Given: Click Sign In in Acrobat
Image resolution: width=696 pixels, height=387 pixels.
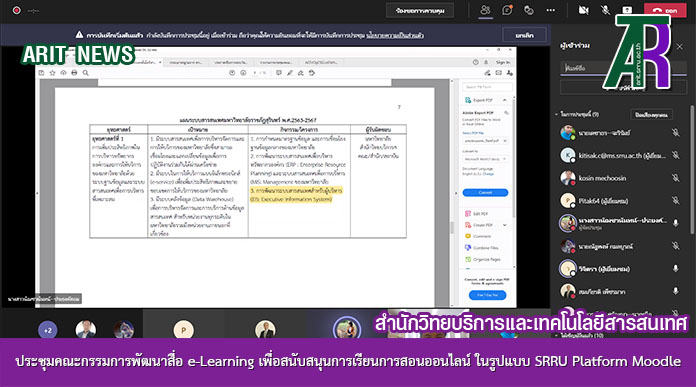Looking at the screenshot, I should (x=502, y=62).
